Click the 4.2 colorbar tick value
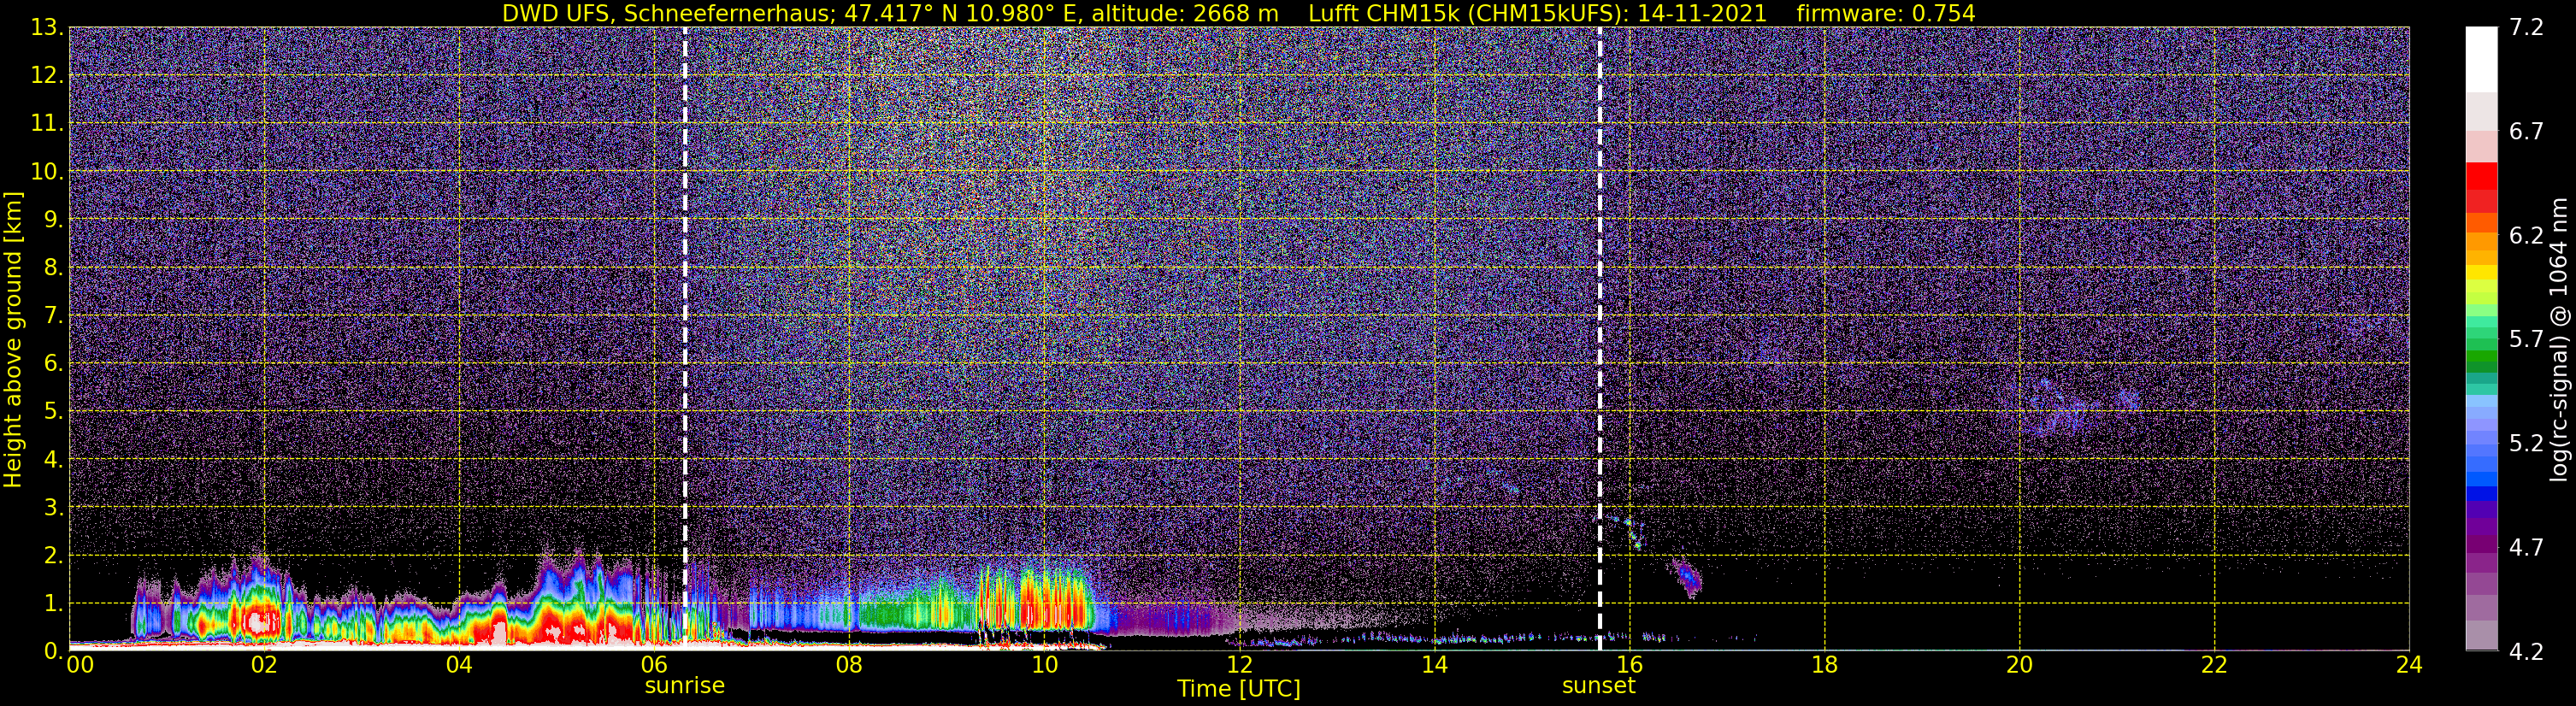Image resolution: width=2576 pixels, height=706 pixels. 2526,652
